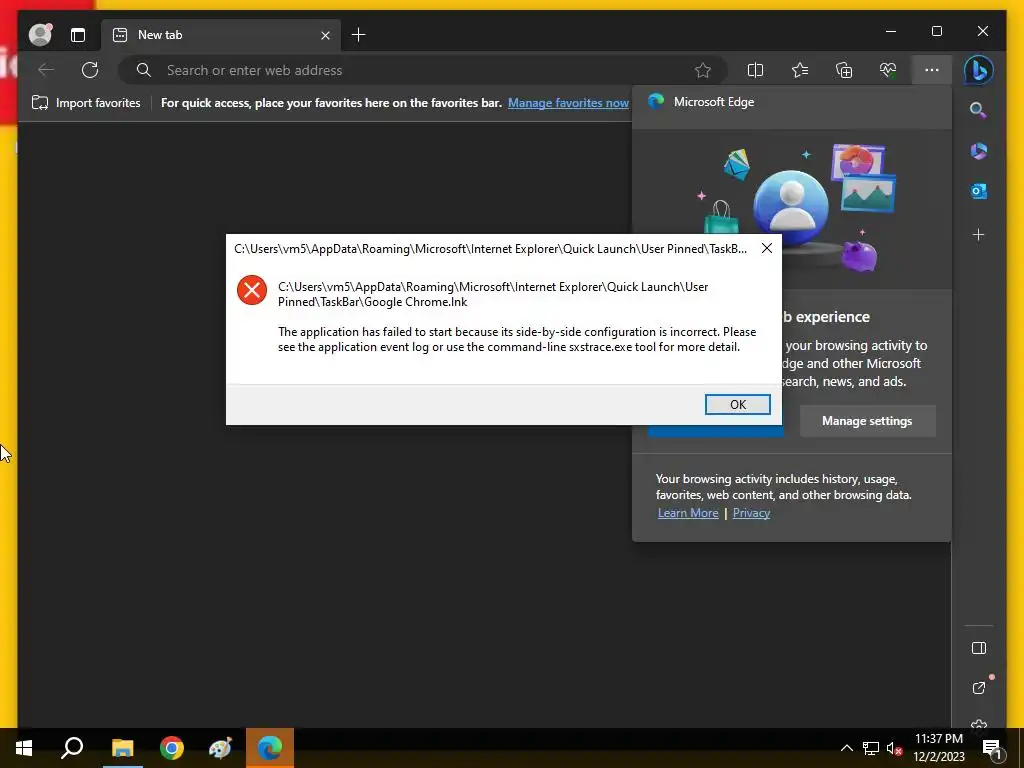The width and height of the screenshot is (1024, 768).
Task: Open the tab actions menu icon
Action: tap(78, 35)
